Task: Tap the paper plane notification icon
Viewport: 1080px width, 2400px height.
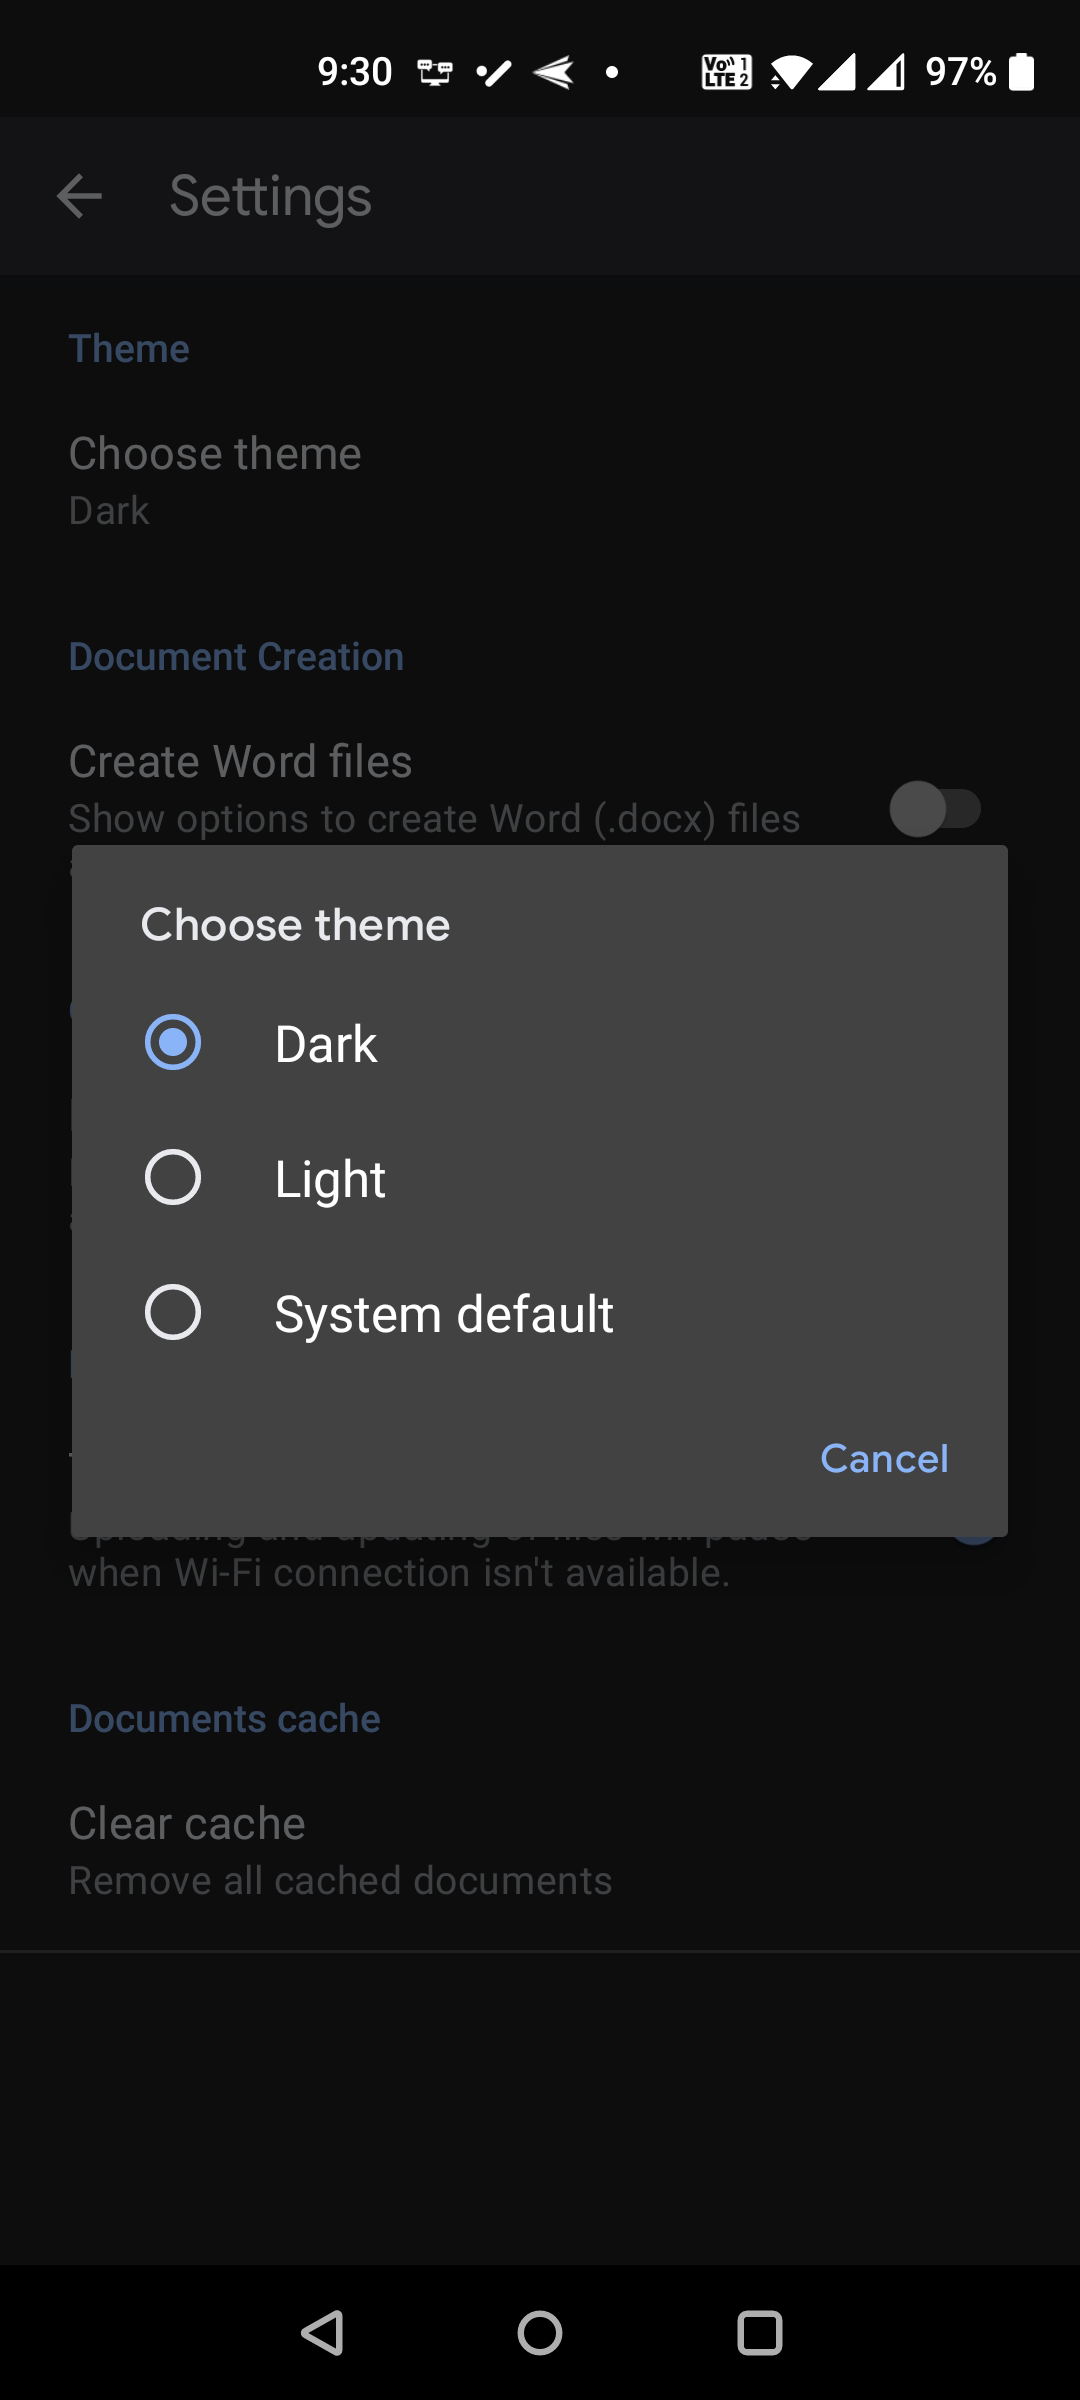Action: click(554, 72)
